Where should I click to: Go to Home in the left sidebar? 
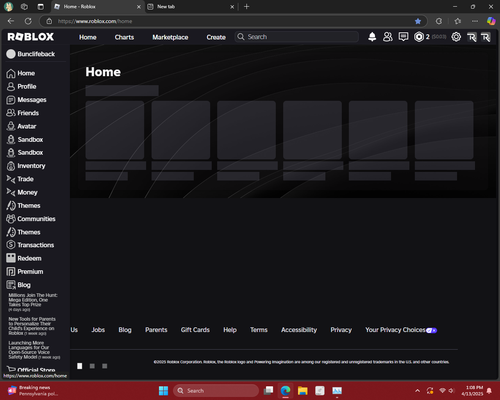coord(21,73)
